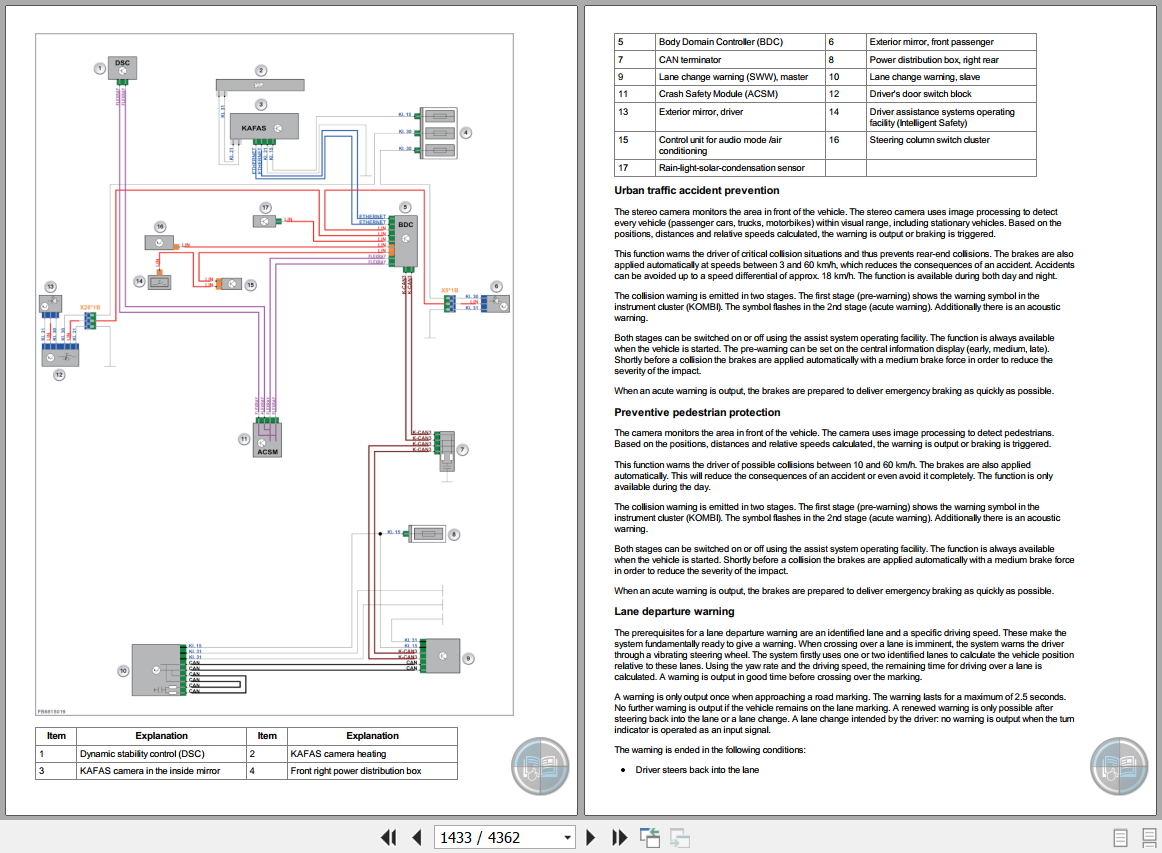
Task: Jump to the last page
Action: click(x=620, y=837)
